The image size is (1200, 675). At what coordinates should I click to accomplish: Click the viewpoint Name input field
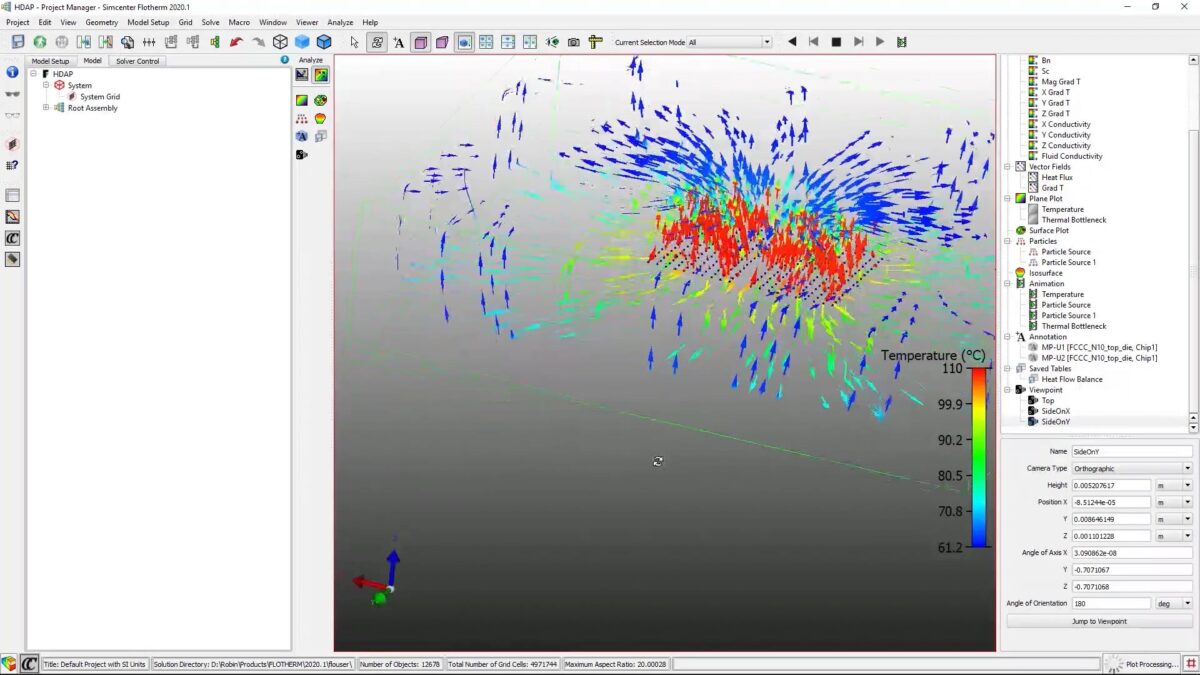point(1132,451)
